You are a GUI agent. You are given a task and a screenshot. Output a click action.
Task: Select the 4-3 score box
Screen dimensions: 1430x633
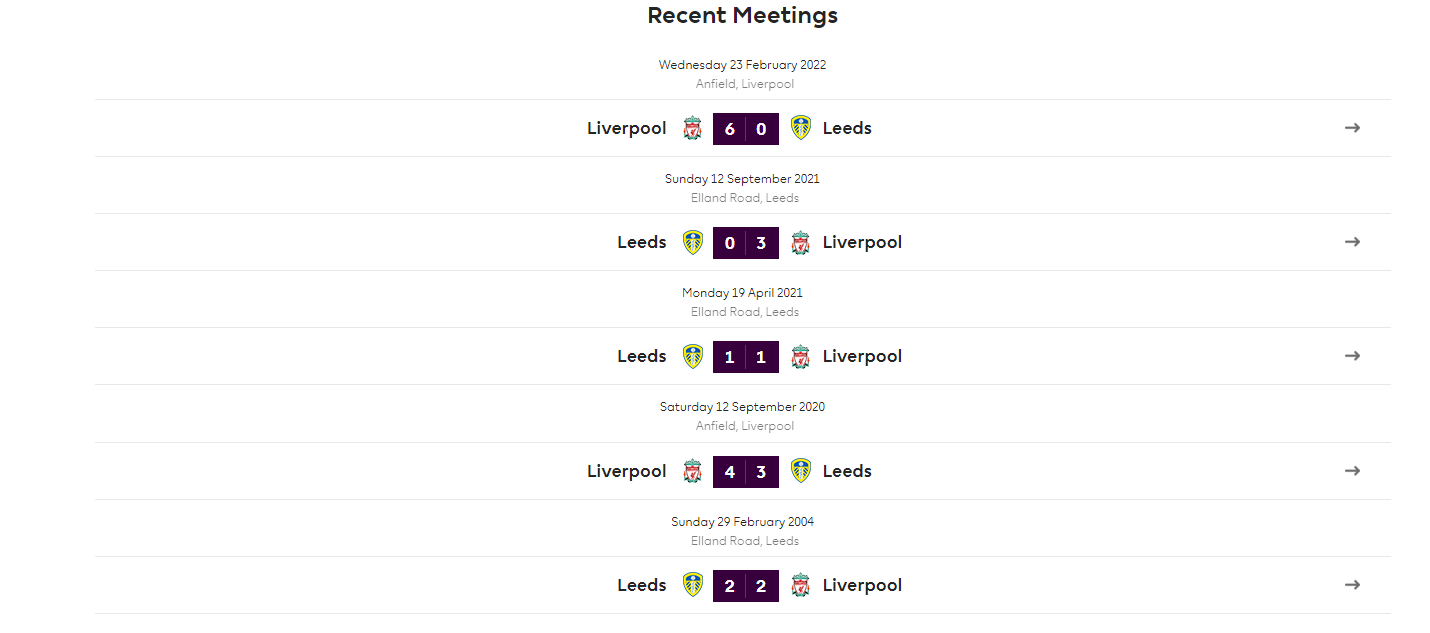pos(746,471)
